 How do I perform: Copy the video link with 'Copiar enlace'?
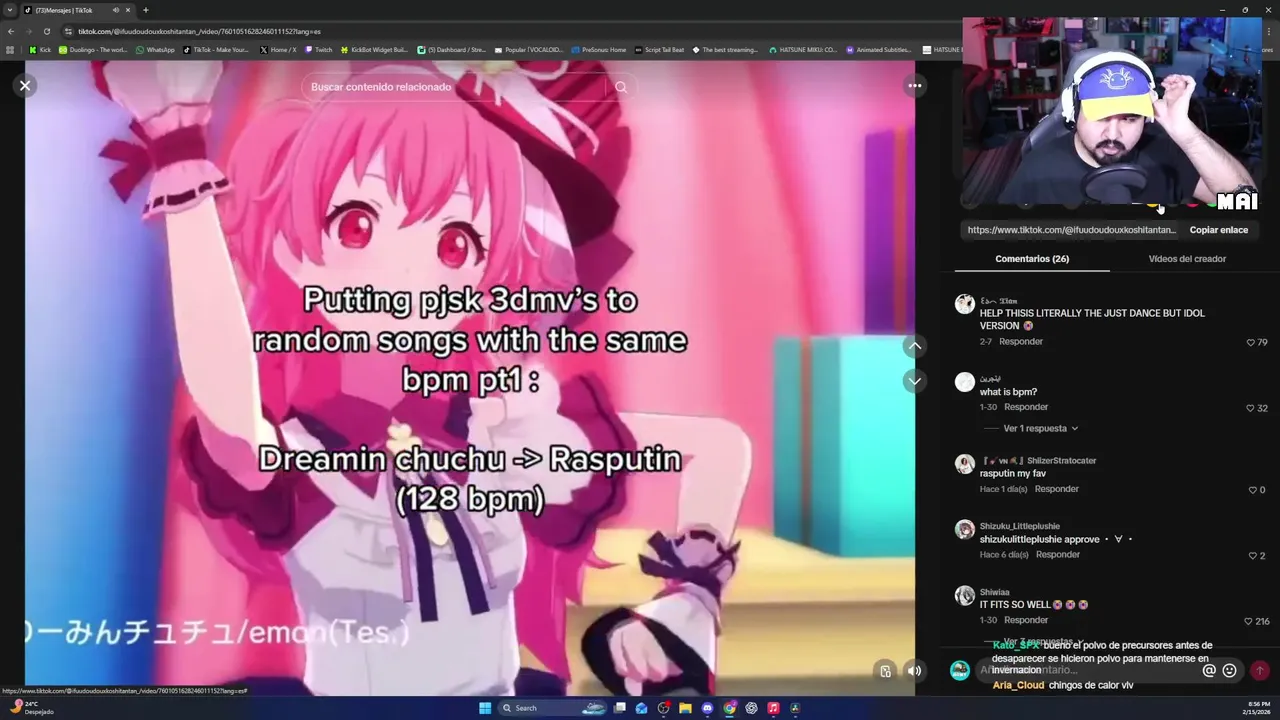tap(1218, 230)
